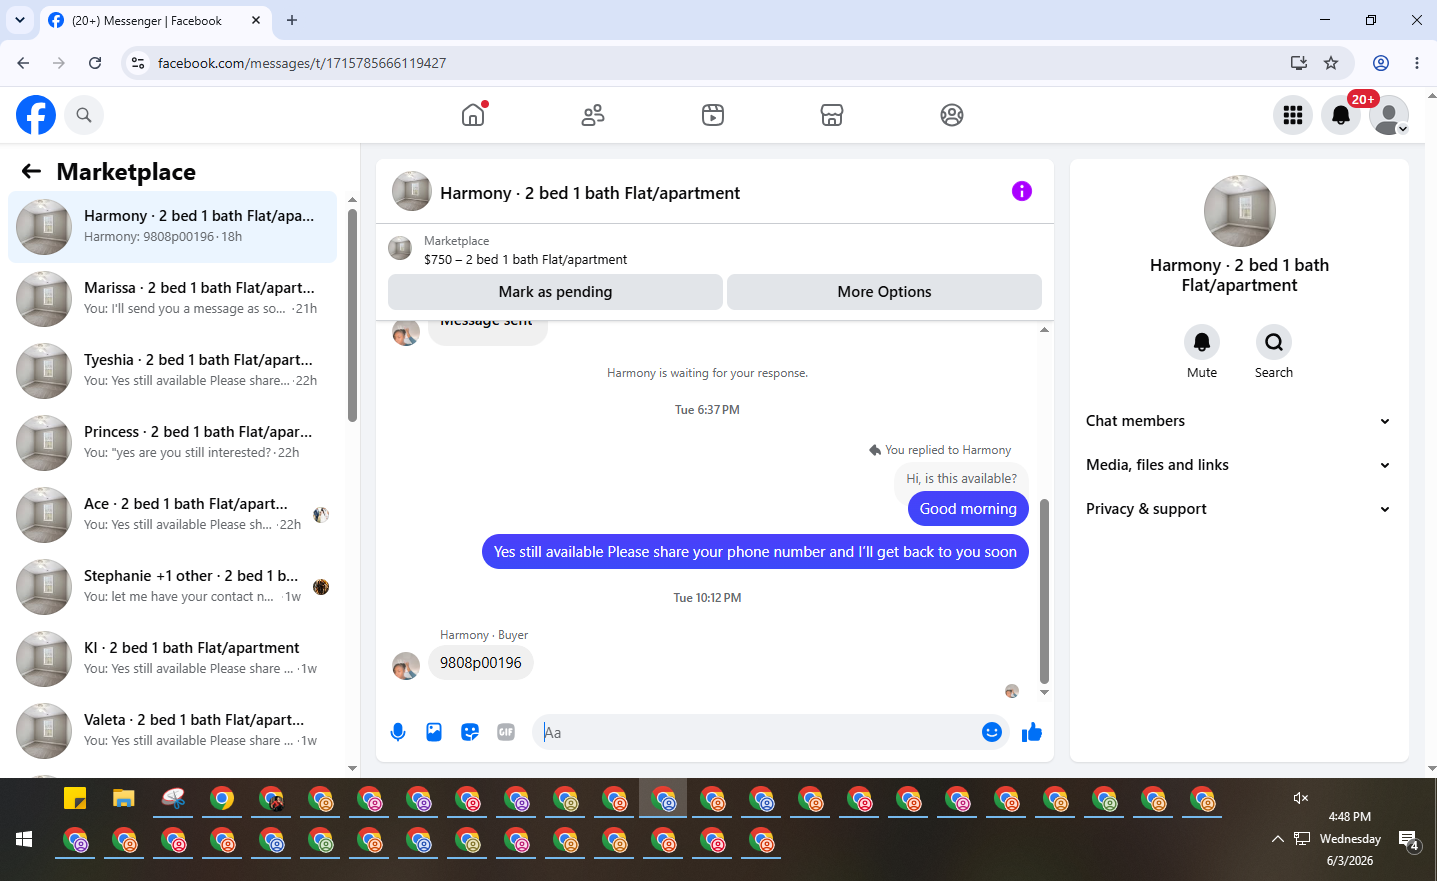The width and height of the screenshot is (1437, 881).
Task: Open the account profile avatar menu
Action: 1389,115
